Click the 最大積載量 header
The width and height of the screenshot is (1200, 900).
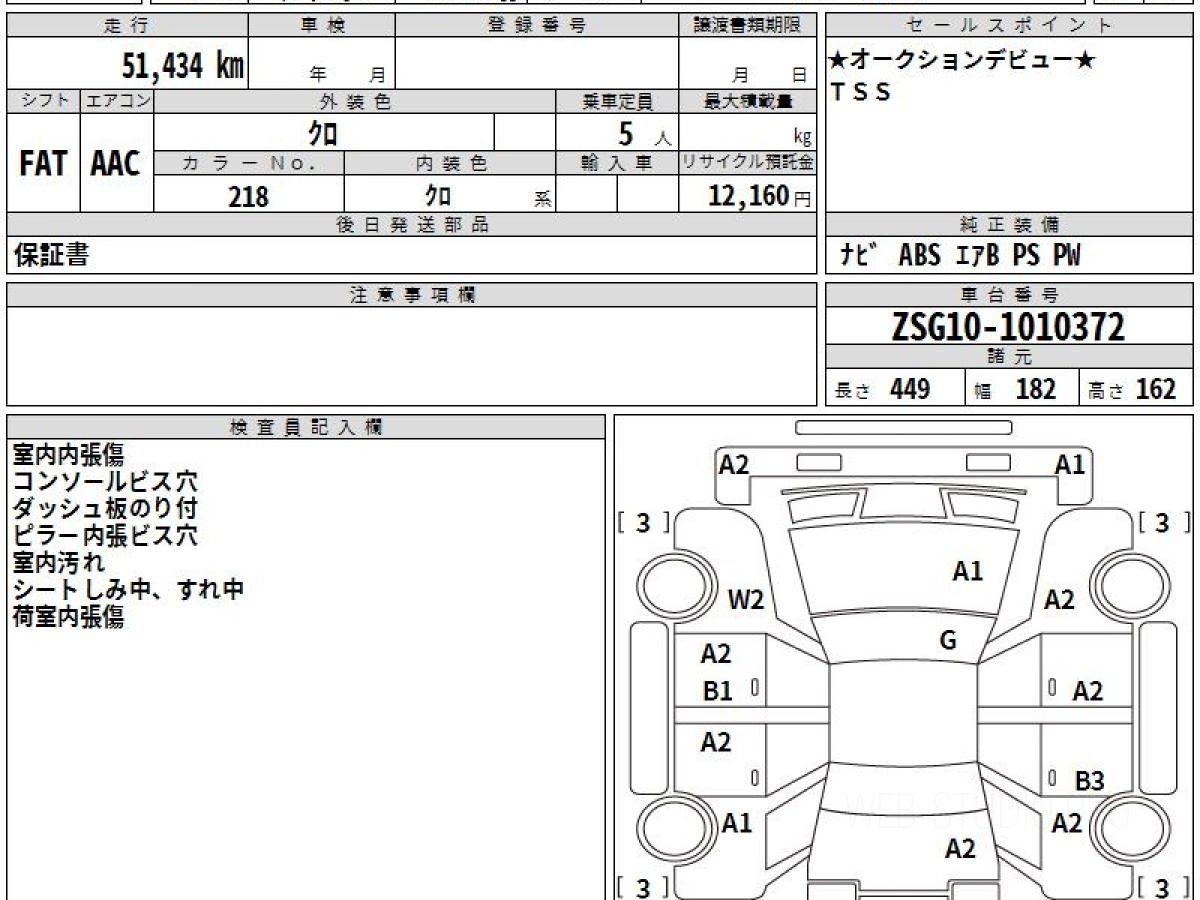click(747, 101)
